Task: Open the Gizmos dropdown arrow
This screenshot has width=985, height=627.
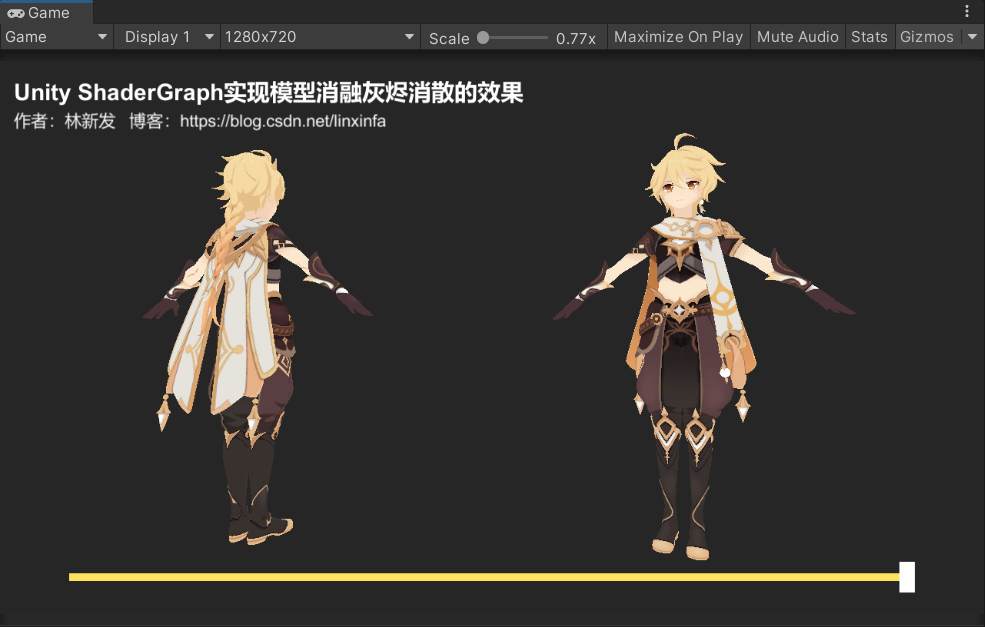Action: 972,37
